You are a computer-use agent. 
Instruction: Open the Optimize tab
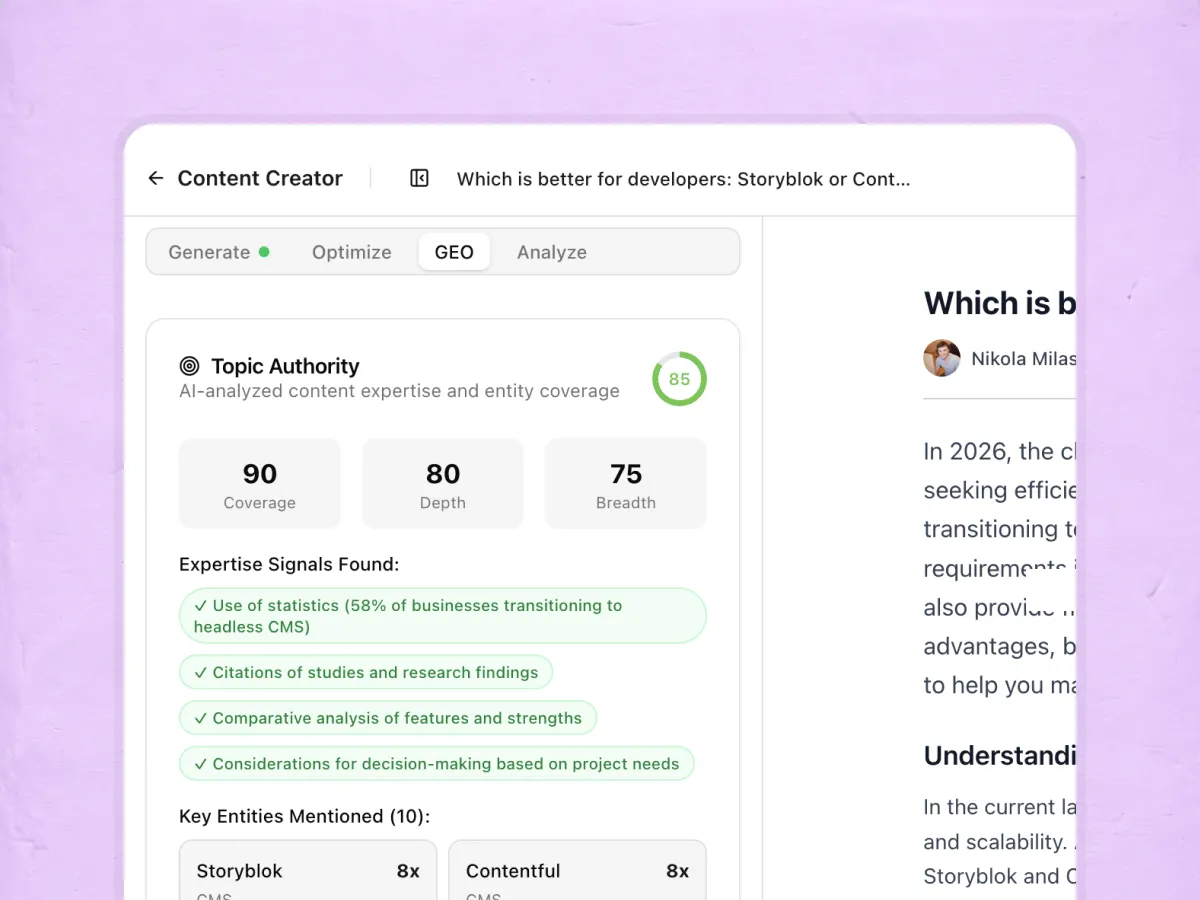[x=351, y=252]
